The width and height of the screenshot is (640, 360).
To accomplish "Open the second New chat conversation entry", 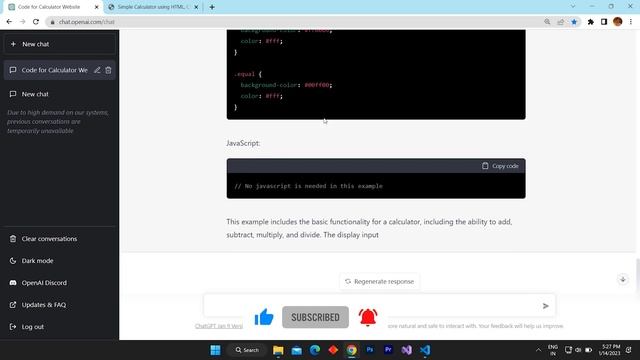I will pyautogui.click(x=59, y=94).
